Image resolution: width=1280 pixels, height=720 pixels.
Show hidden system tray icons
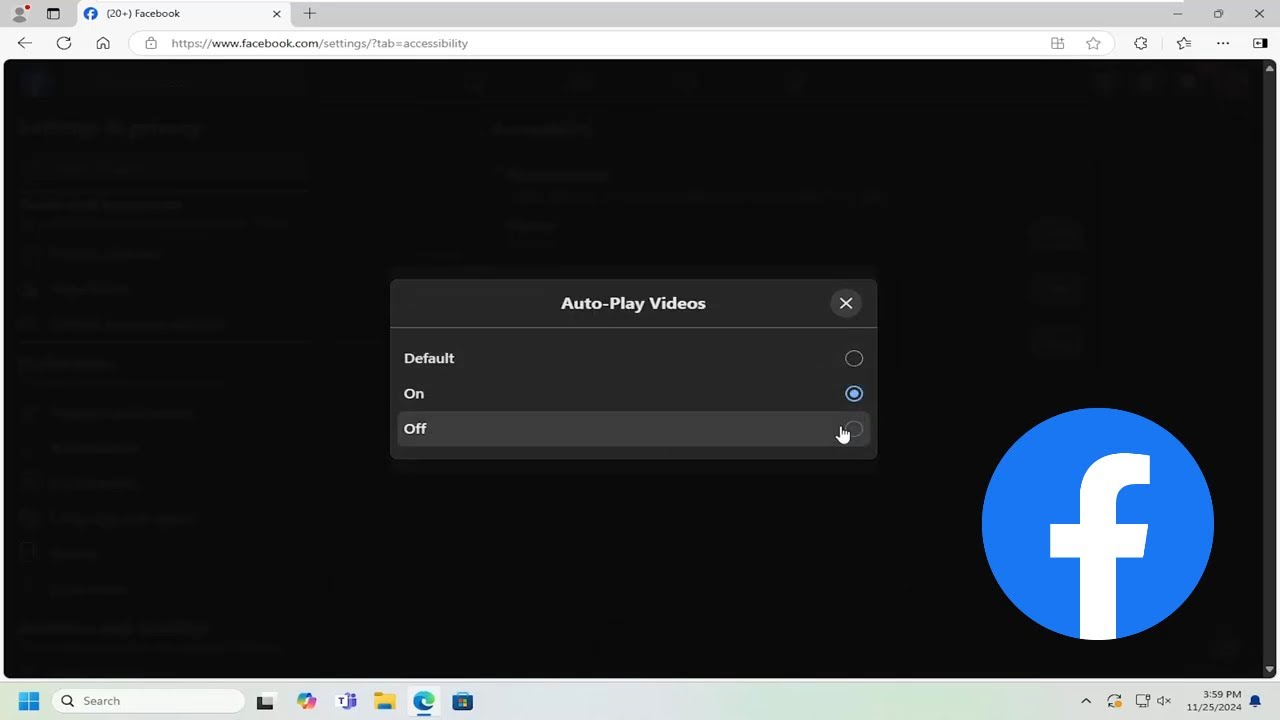1086,701
